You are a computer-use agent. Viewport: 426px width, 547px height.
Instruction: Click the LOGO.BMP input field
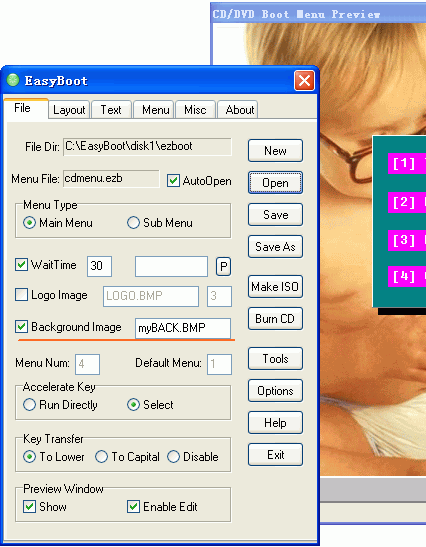[x=151, y=297]
